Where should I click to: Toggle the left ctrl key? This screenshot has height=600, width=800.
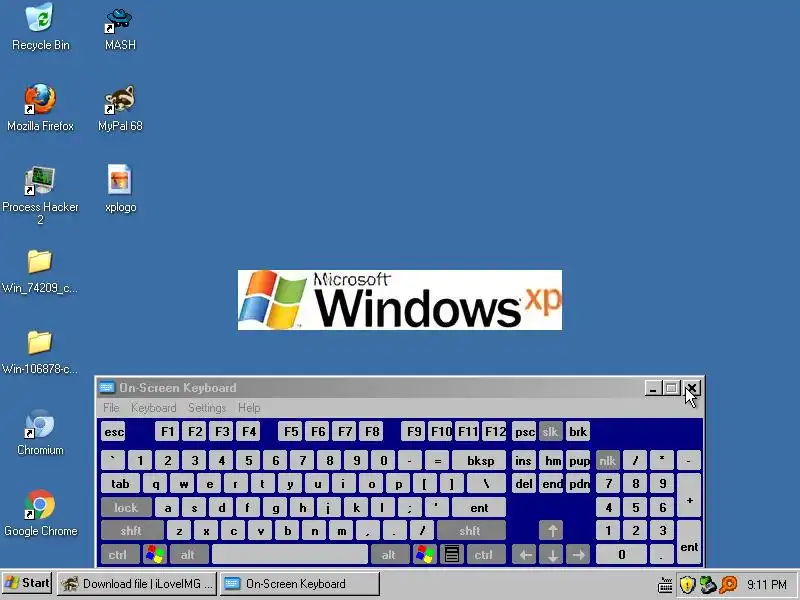coord(118,554)
